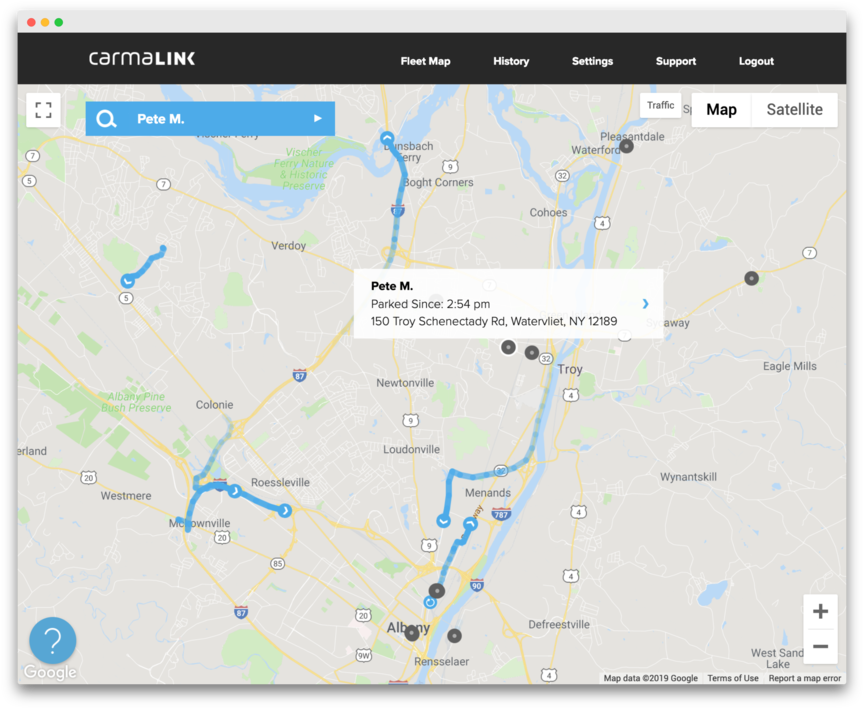Click Report a map error
Viewport: 863px width, 708px height.
click(x=805, y=677)
